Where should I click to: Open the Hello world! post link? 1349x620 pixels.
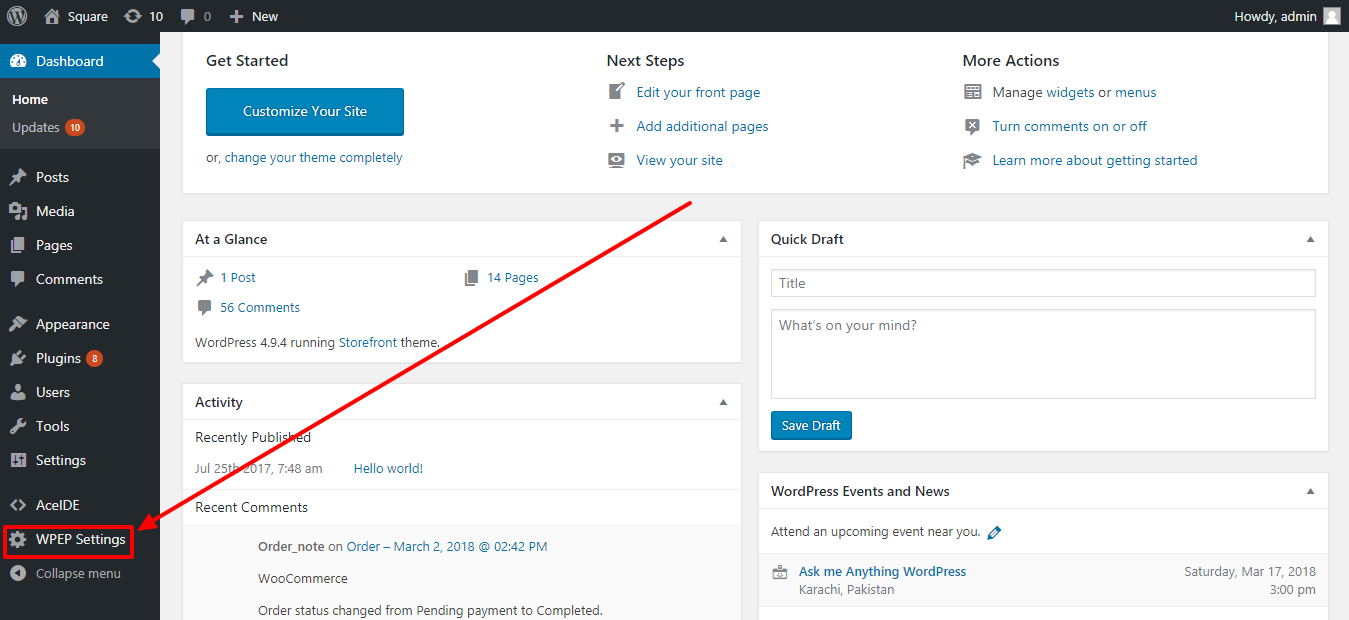(388, 468)
